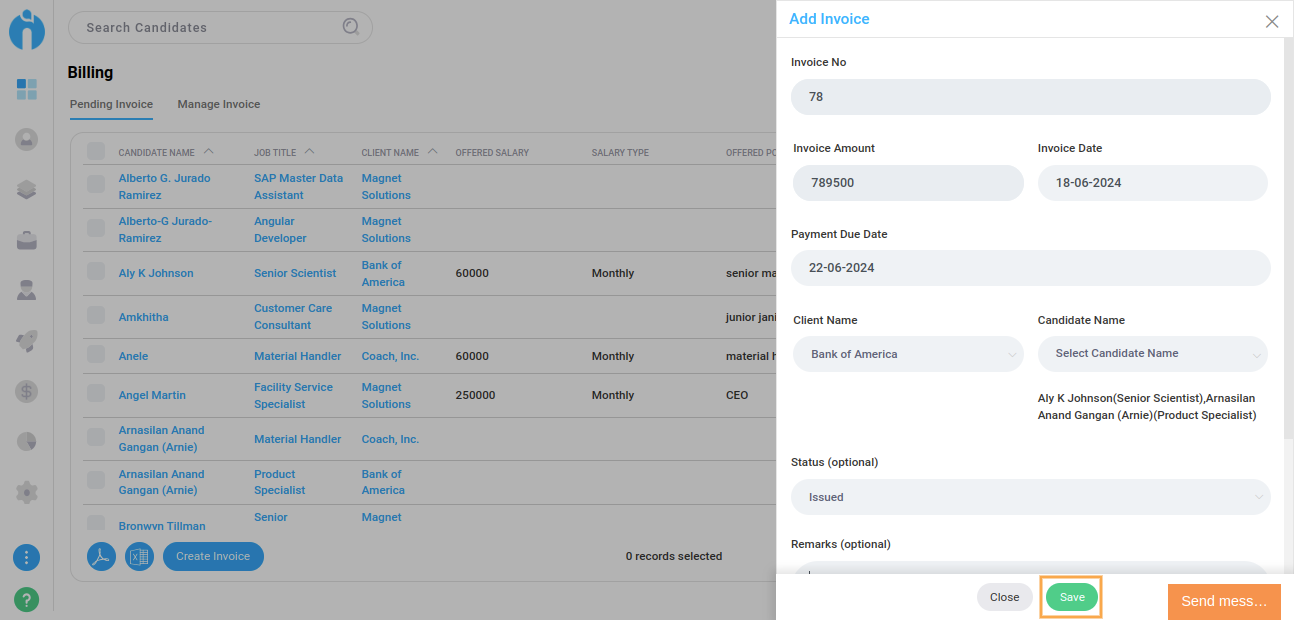
Task: Export to Excel using the spreadsheet icon
Action: click(x=139, y=557)
